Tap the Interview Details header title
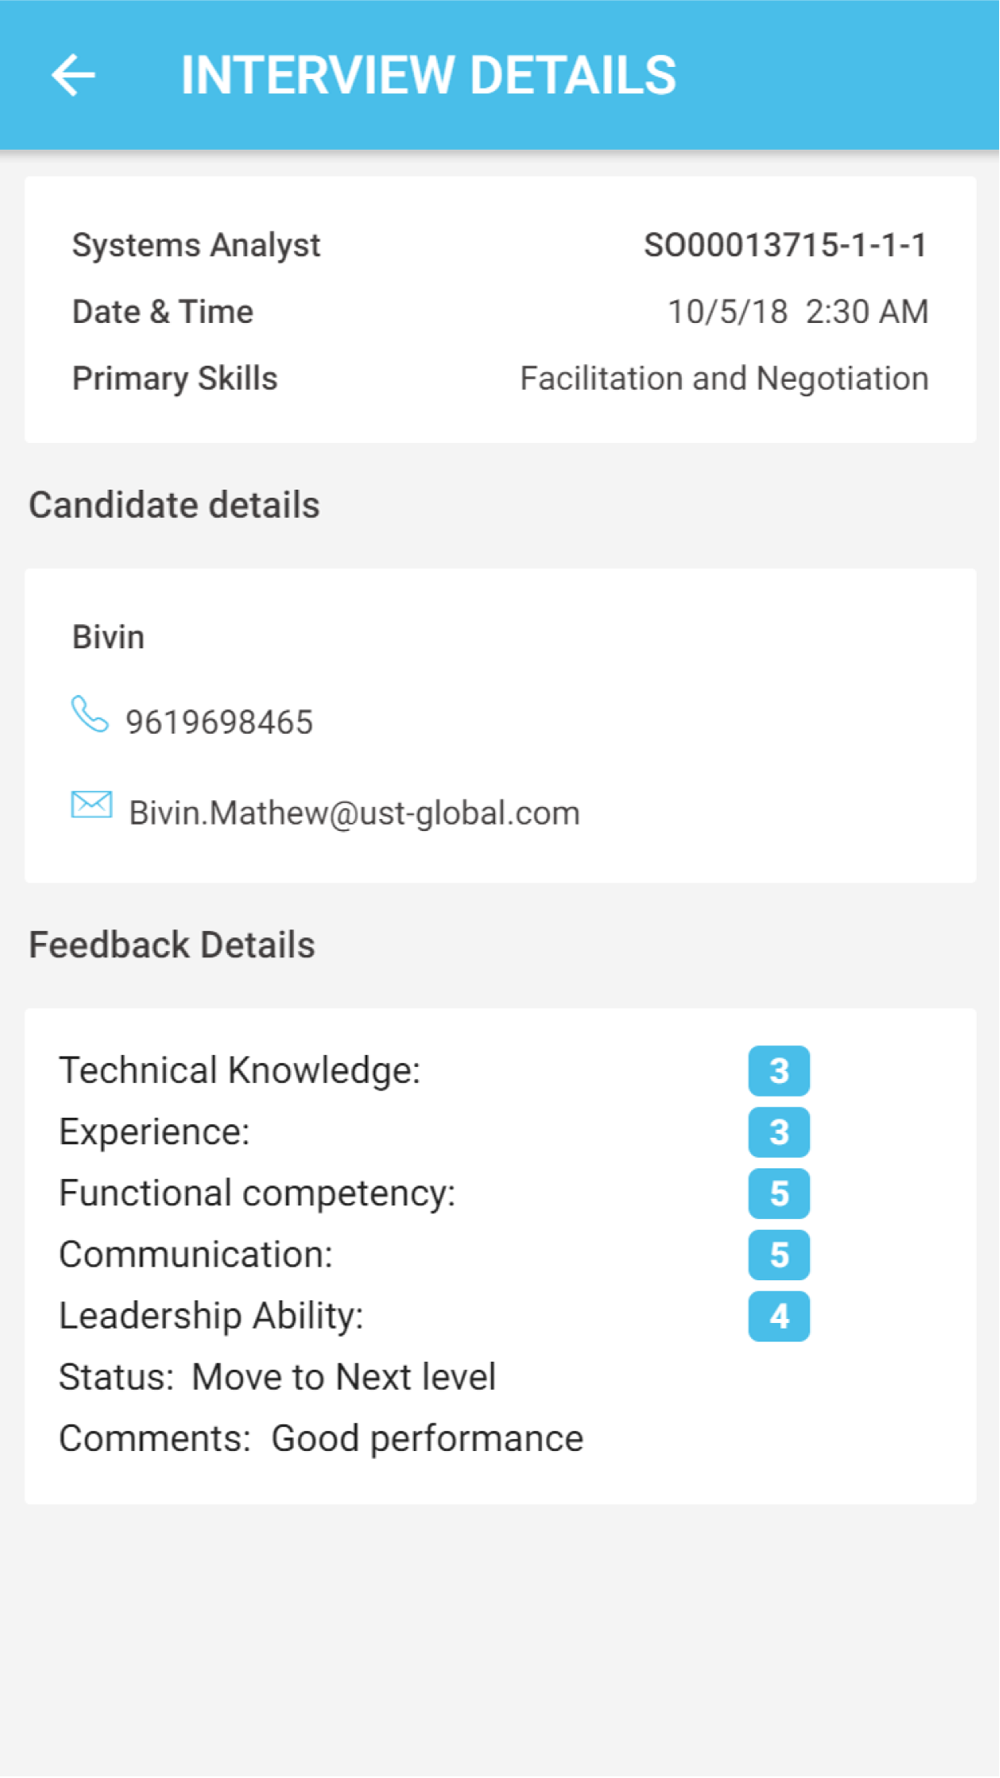This screenshot has height=1778, width=1000. pos(428,75)
